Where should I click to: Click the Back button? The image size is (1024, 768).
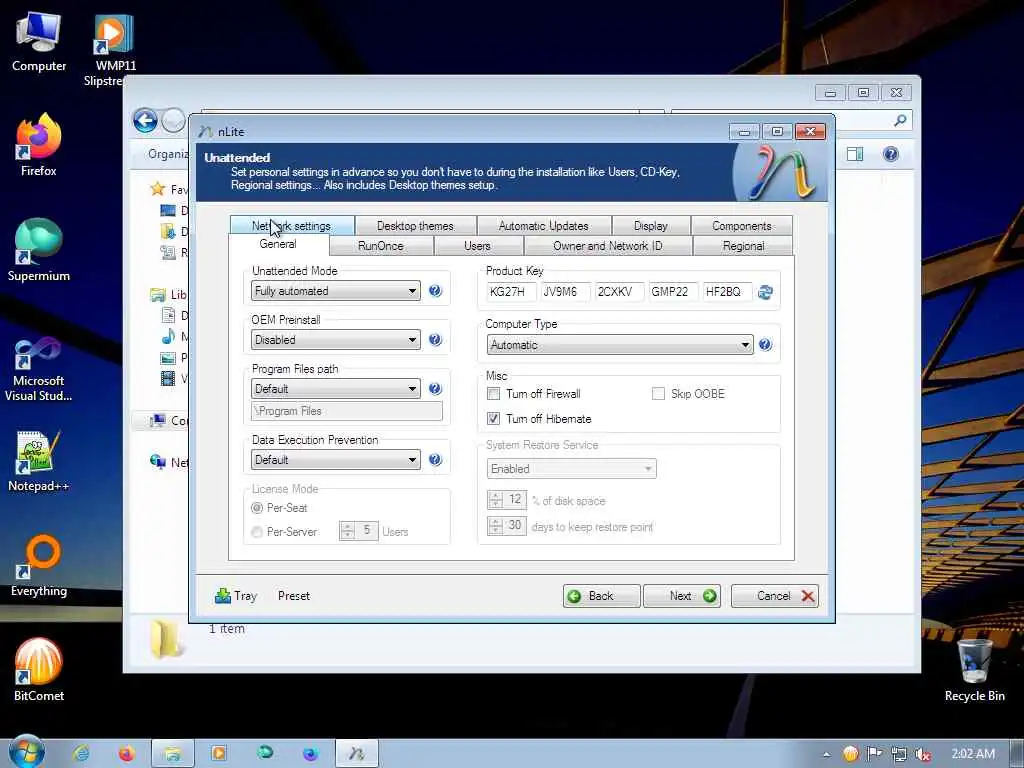pyautogui.click(x=601, y=596)
